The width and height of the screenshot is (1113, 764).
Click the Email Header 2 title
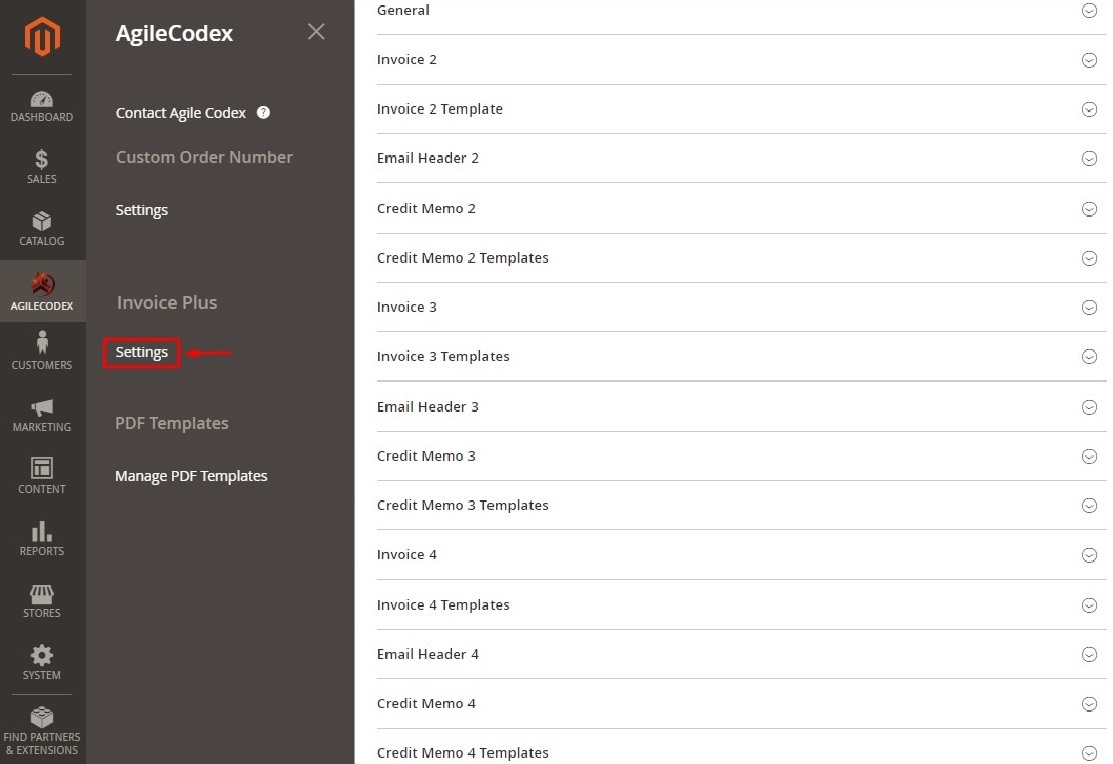(x=427, y=158)
